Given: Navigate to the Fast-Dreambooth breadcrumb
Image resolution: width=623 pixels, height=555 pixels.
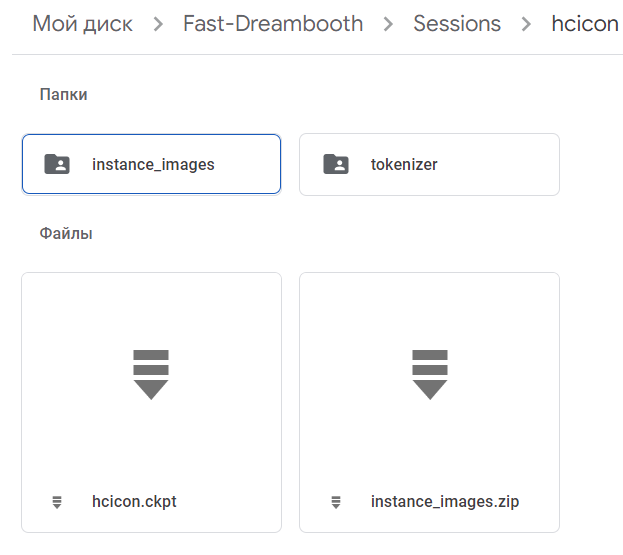Looking at the screenshot, I should [x=273, y=24].
